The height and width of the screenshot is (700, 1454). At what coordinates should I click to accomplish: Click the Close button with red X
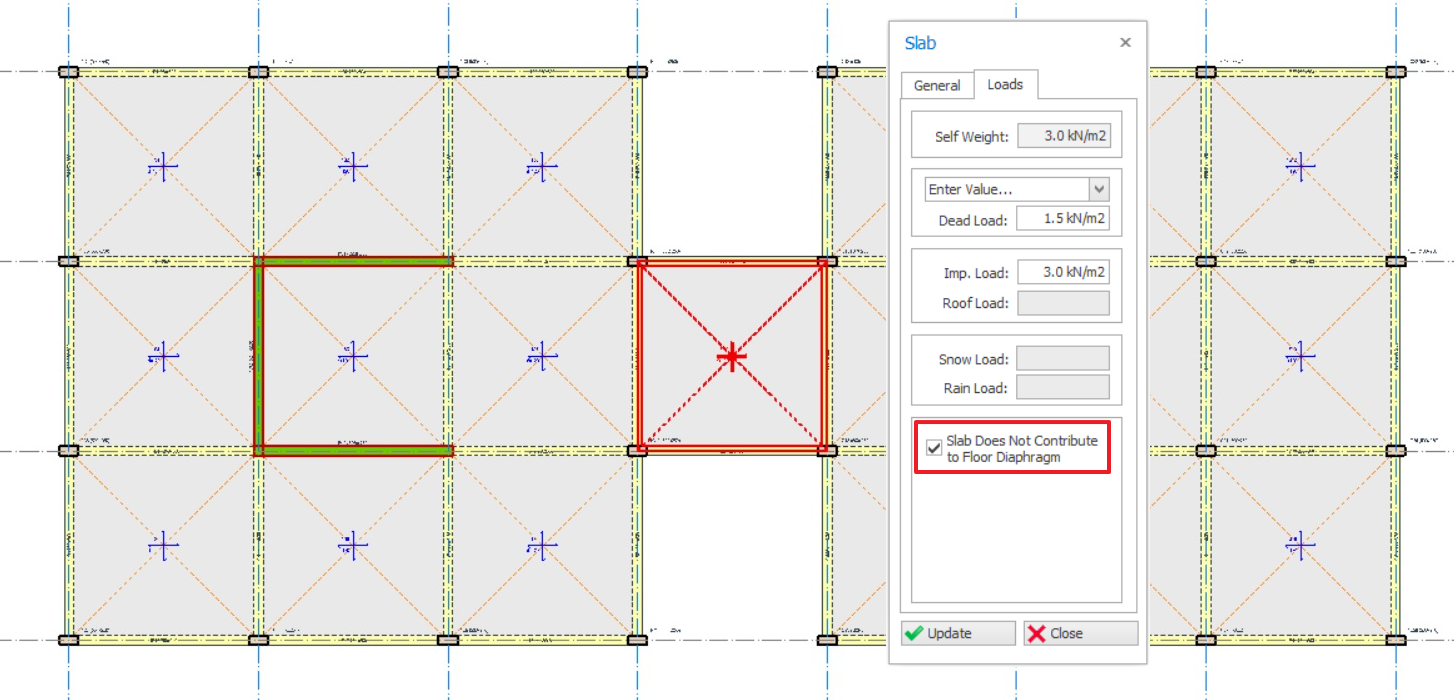(x=1080, y=633)
